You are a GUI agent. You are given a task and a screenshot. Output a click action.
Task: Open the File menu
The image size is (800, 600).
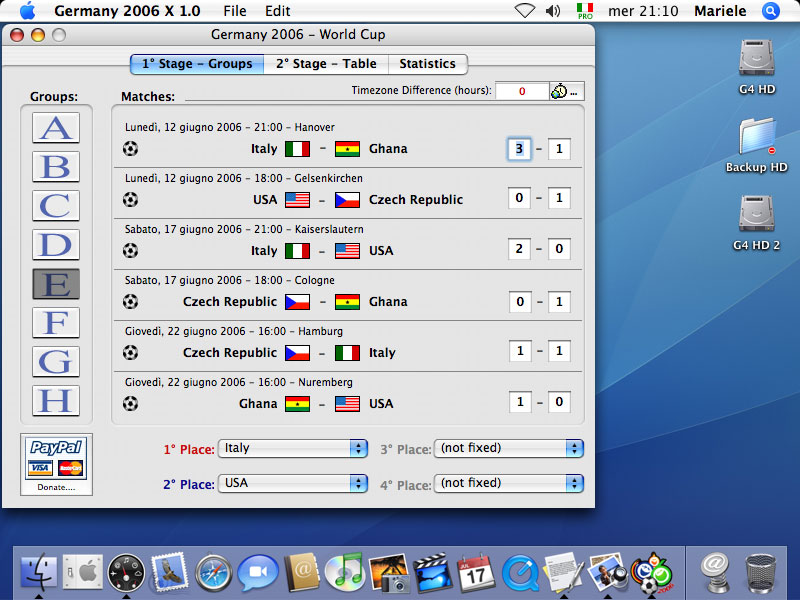[235, 11]
